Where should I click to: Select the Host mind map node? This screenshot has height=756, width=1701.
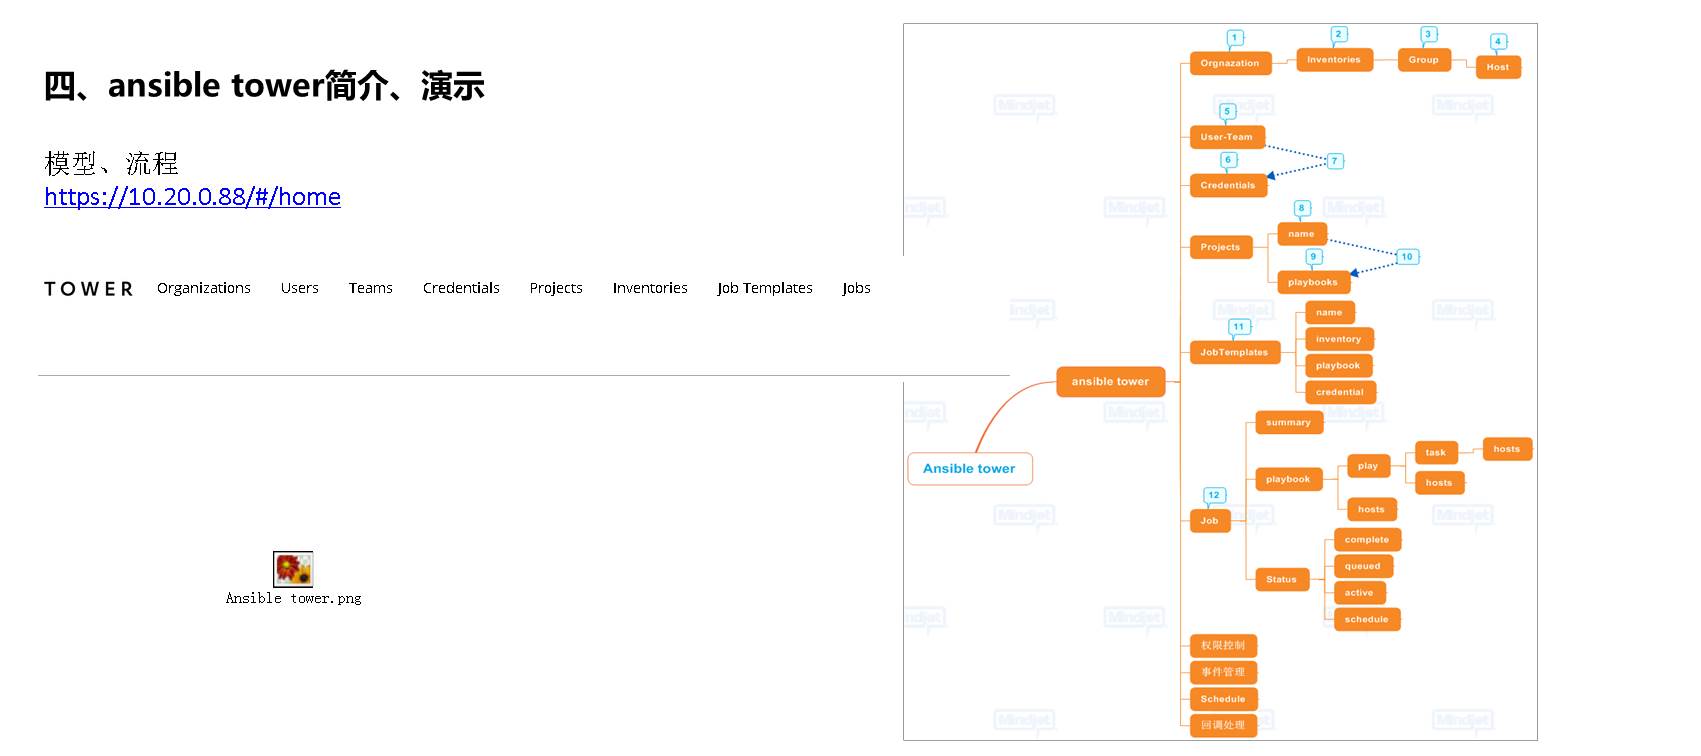(x=1498, y=67)
